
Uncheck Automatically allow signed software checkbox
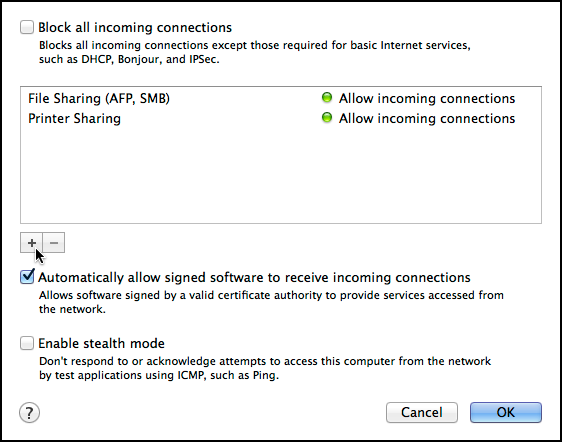point(27,277)
